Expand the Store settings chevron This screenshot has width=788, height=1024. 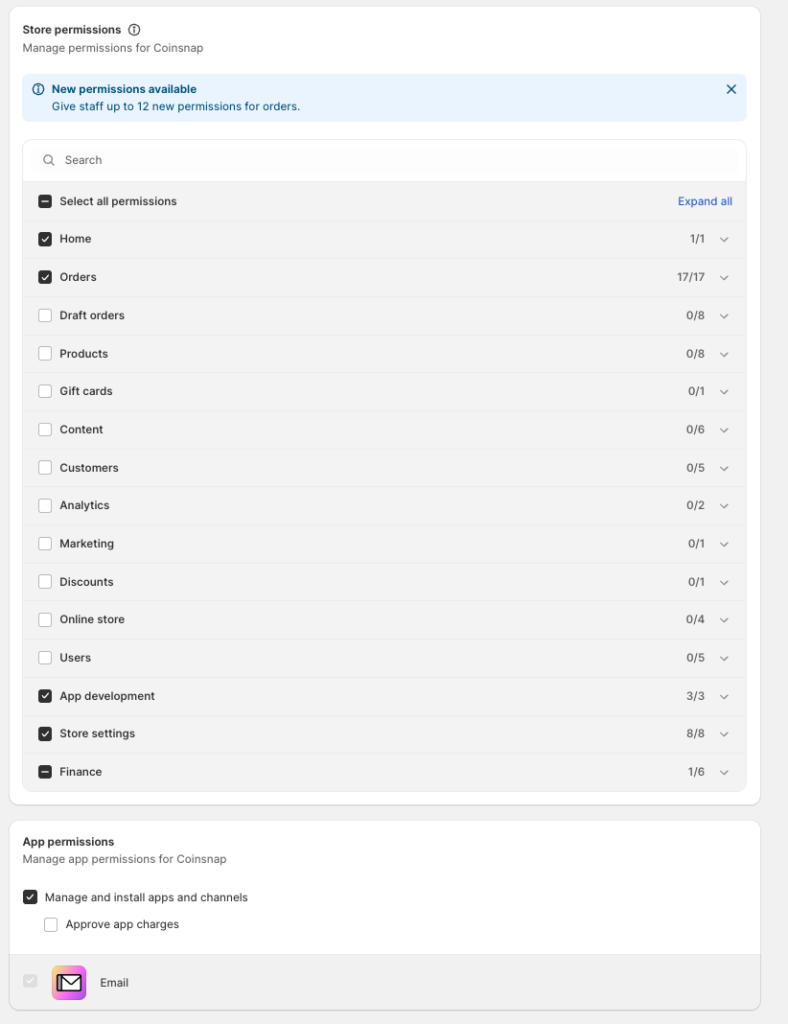coord(724,734)
